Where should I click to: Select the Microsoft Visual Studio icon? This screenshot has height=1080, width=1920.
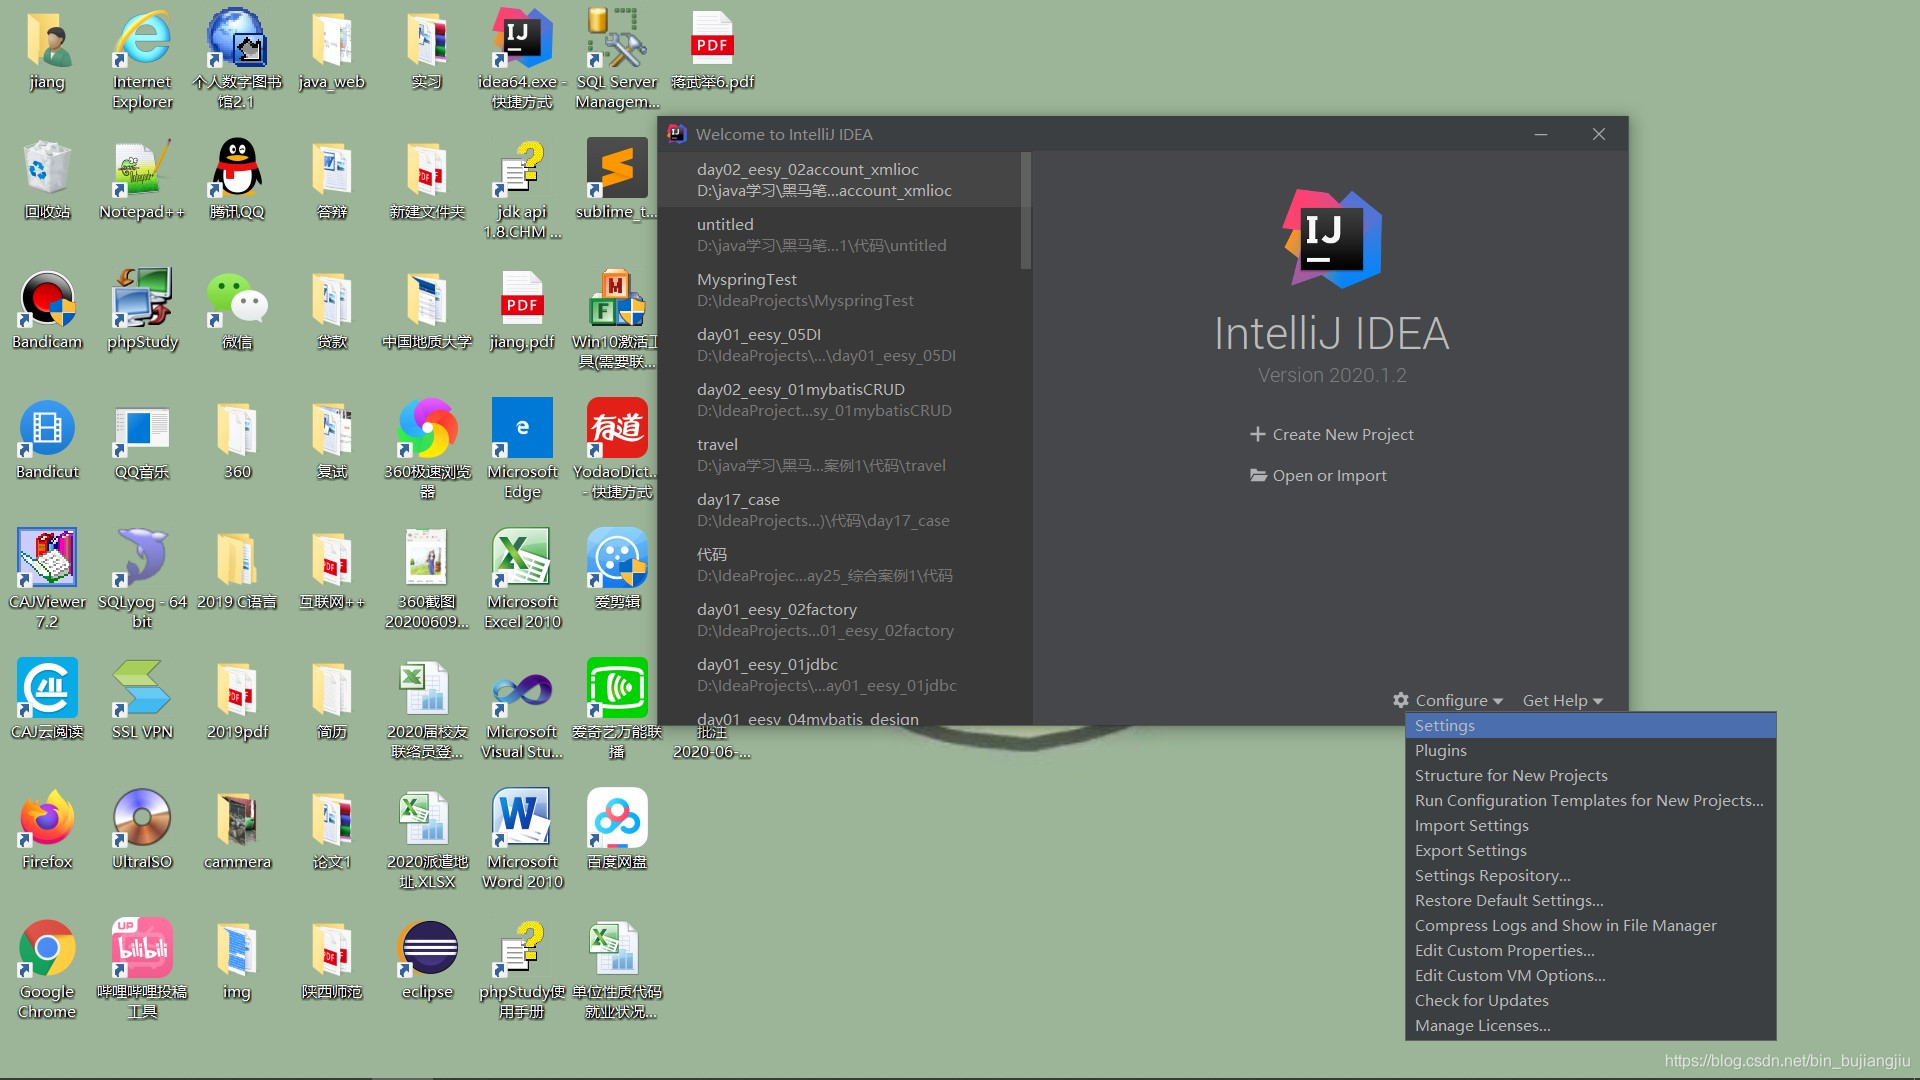[522, 710]
